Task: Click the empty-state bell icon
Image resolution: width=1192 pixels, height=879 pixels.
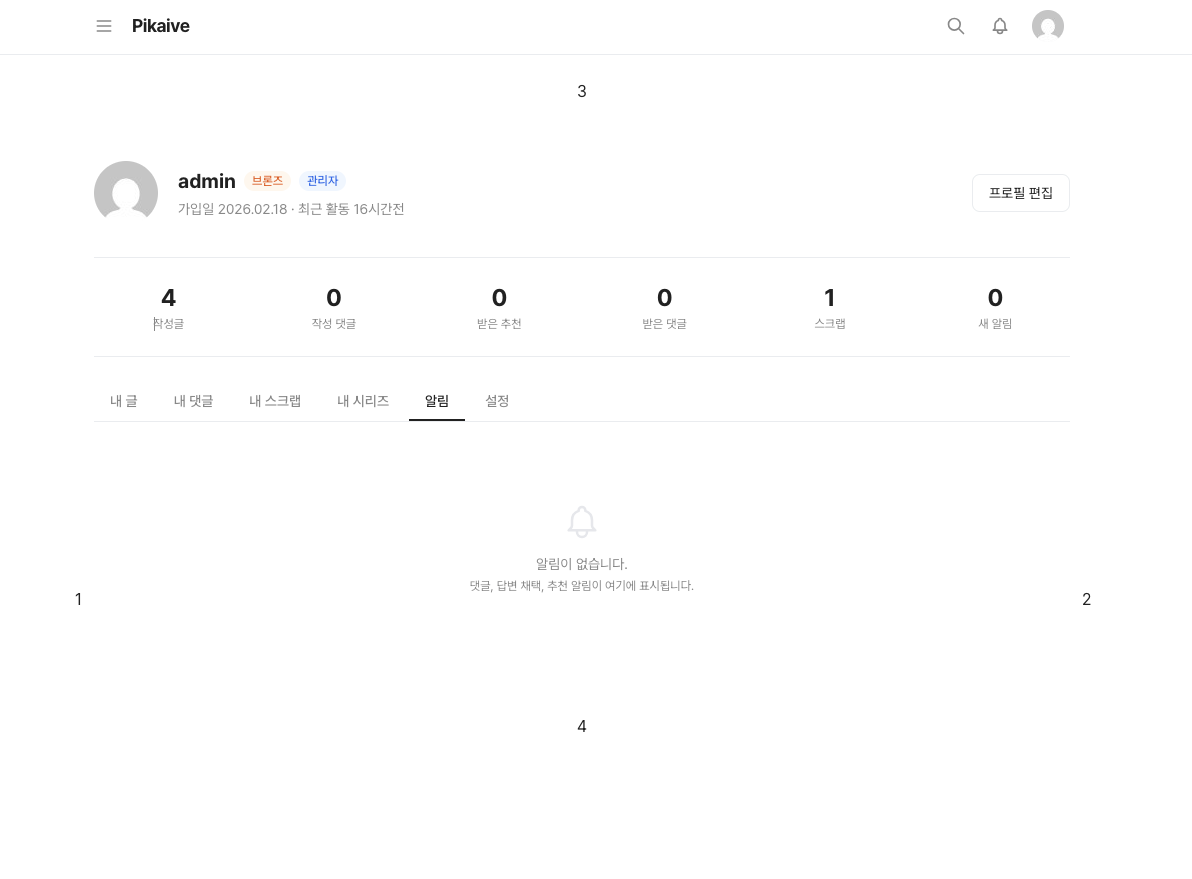Action: click(x=582, y=522)
